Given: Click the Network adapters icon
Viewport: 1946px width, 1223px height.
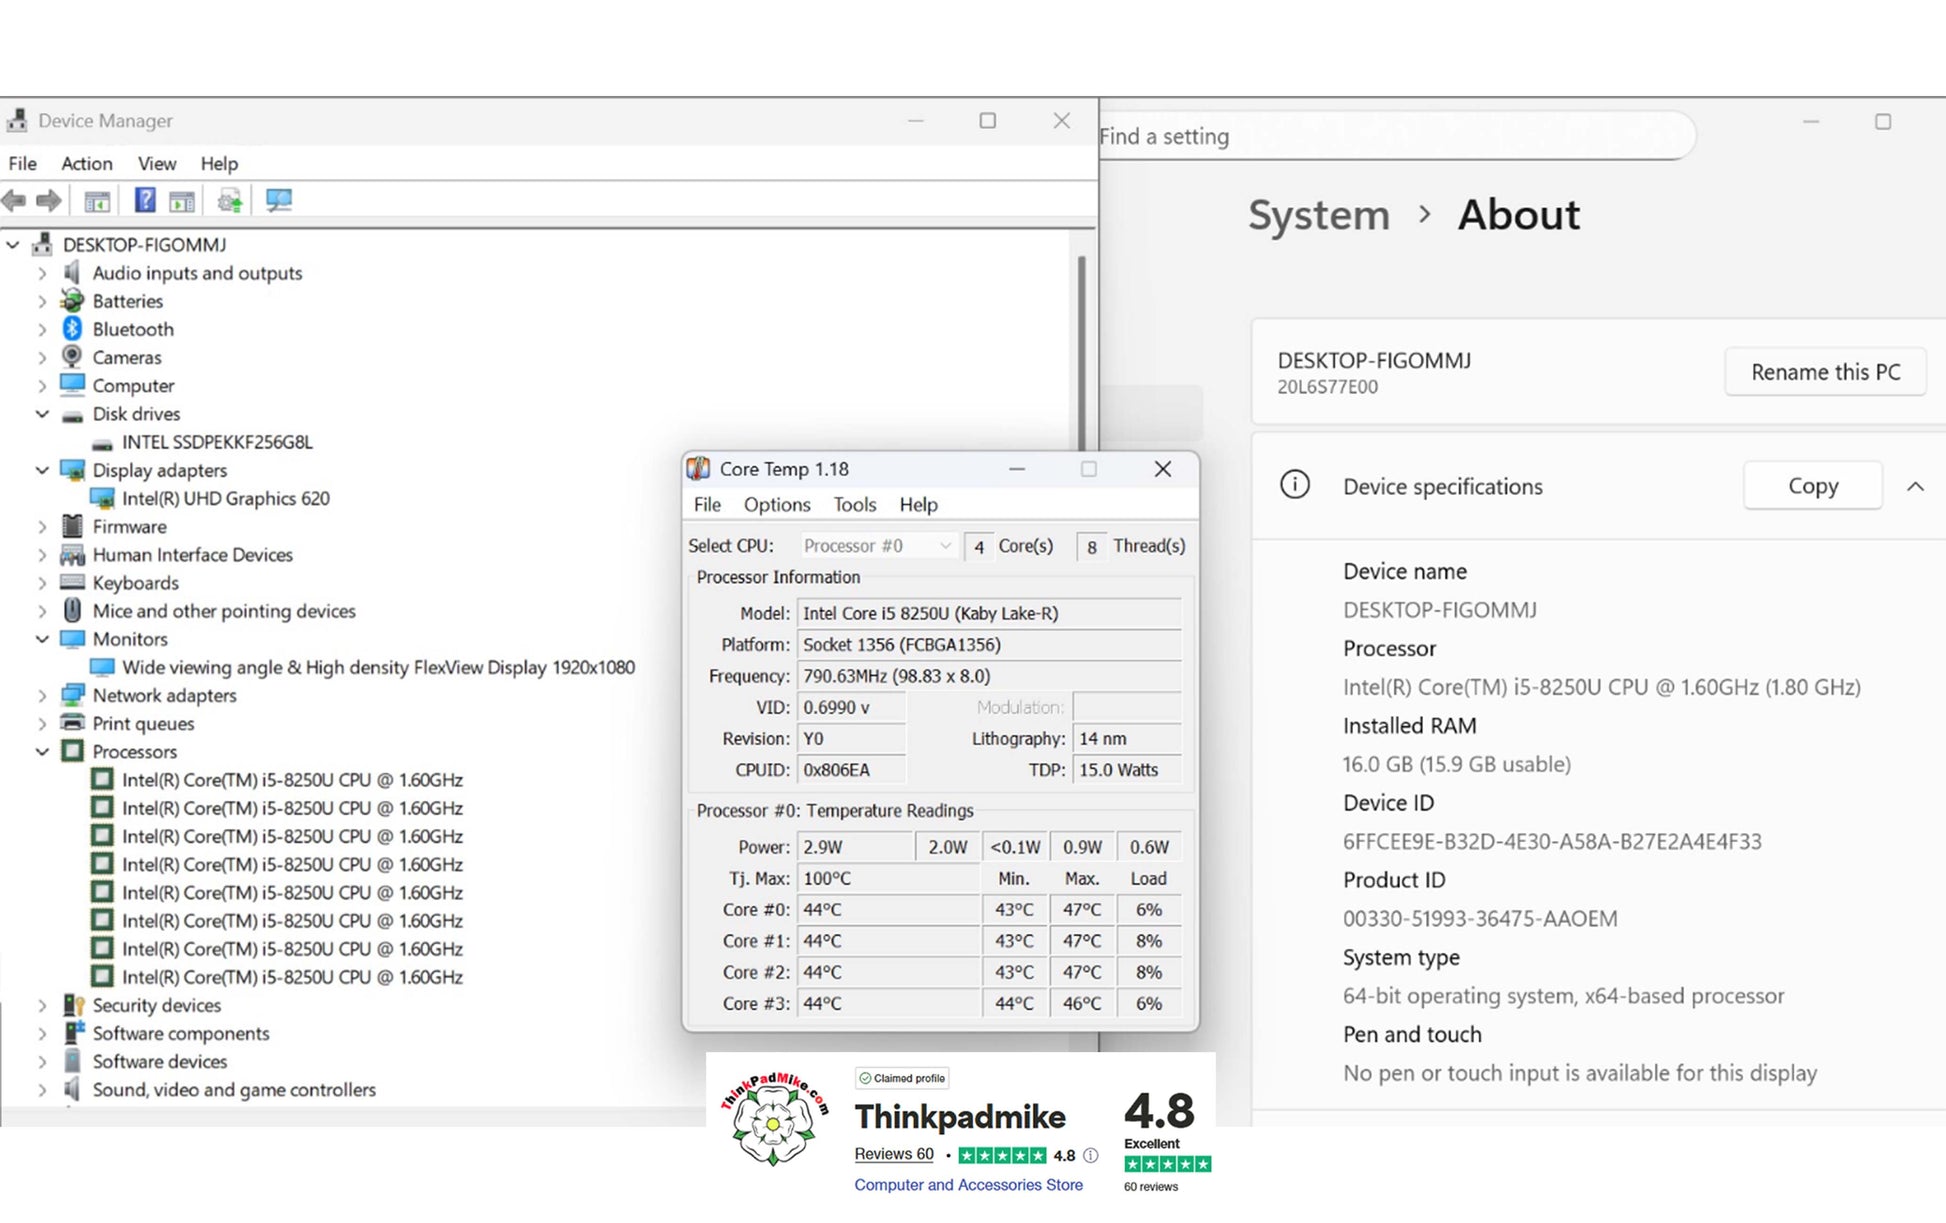Looking at the screenshot, I should (72, 695).
